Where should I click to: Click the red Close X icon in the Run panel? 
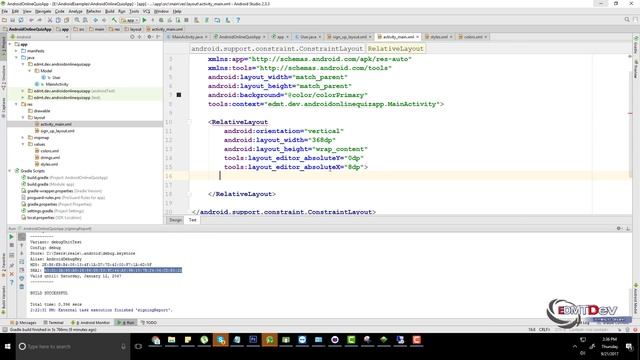[x=11, y=274]
